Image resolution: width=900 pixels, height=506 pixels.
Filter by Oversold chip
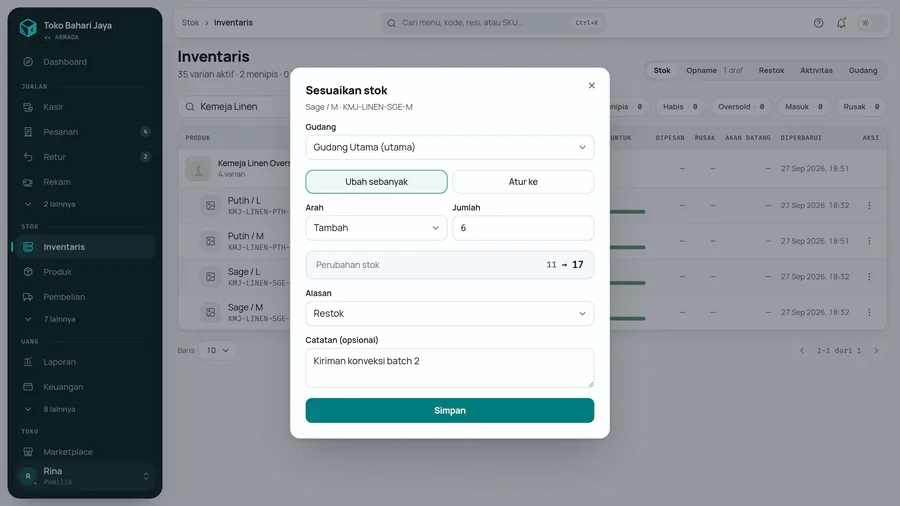741,107
